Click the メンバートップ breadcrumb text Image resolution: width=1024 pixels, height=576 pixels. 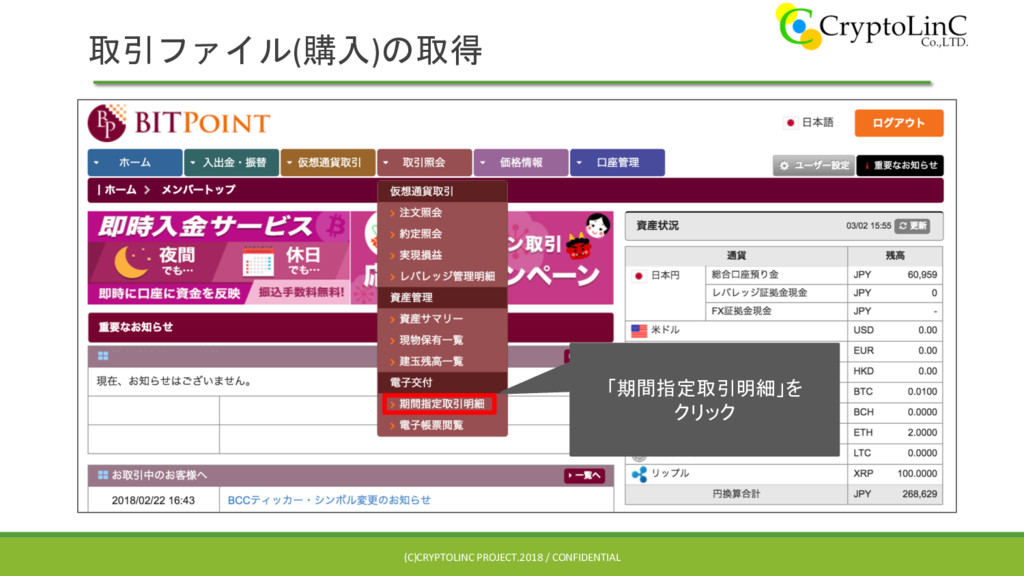point(198,190)
